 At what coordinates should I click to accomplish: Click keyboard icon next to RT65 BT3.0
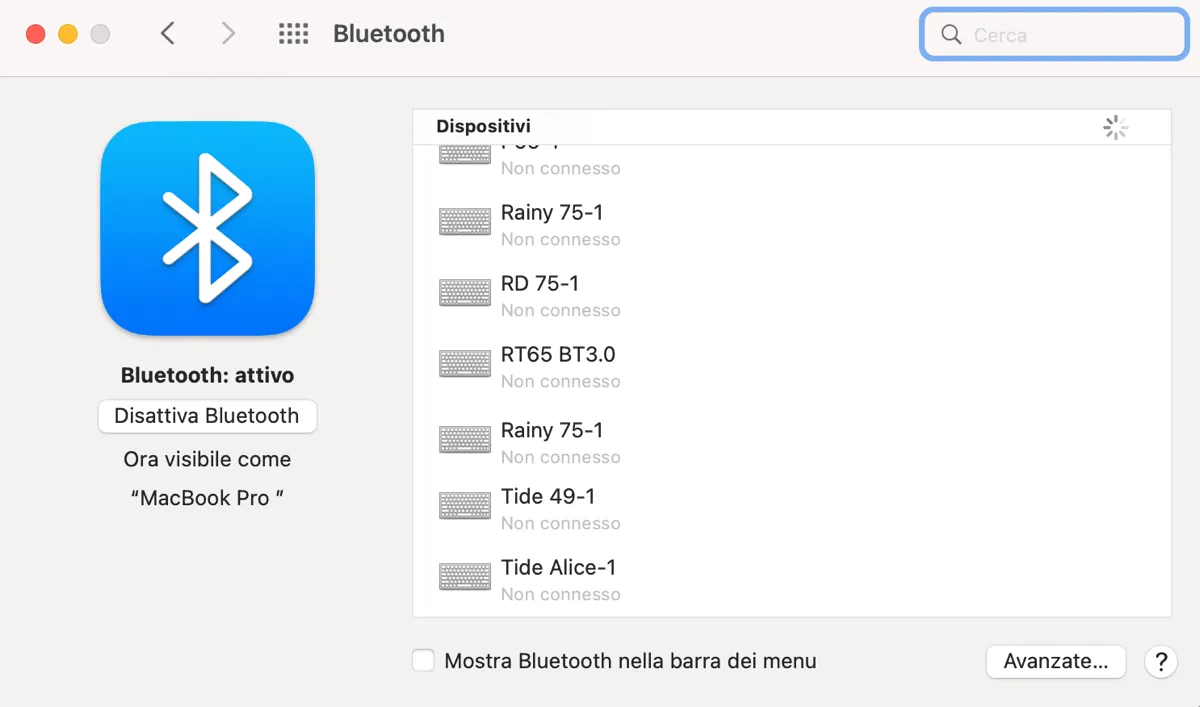(x=465, y=364)
